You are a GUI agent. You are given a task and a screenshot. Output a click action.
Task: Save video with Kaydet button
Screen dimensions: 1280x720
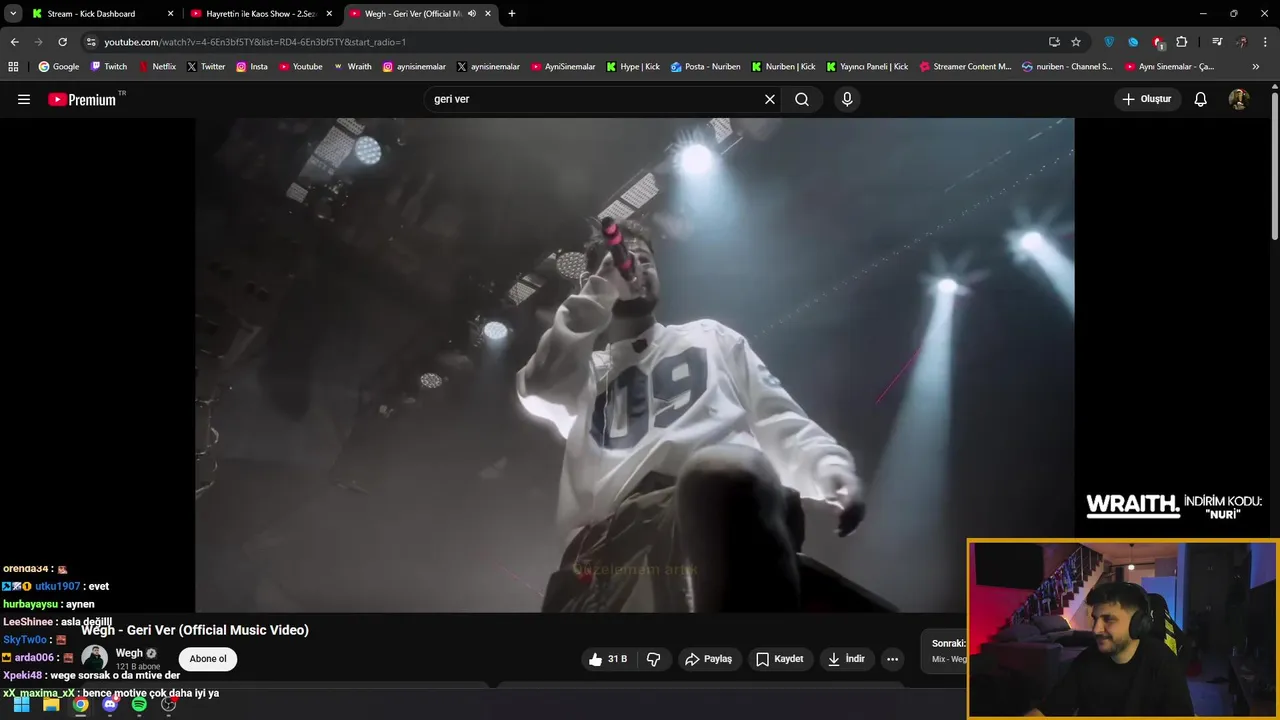tap(780, 659)
